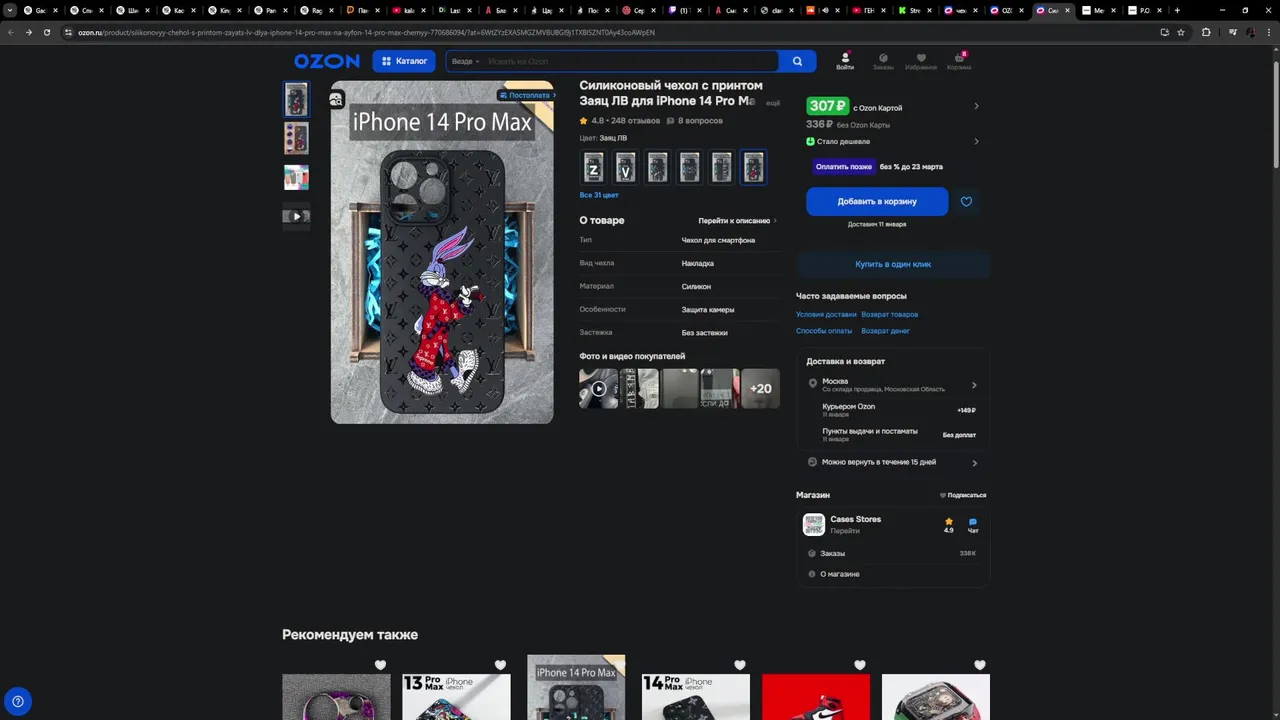1280x720 pixels.
Task: Click the blue search magnifier button
Action: [797, 61]
